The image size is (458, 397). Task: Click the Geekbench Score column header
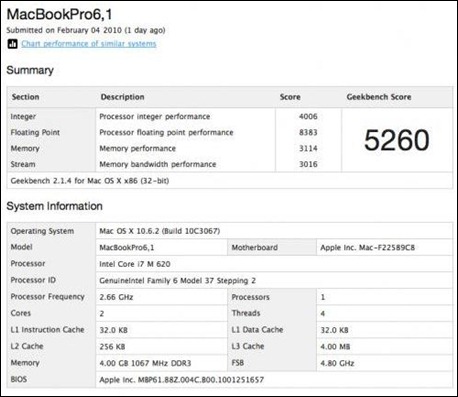[x=379, y=97]
